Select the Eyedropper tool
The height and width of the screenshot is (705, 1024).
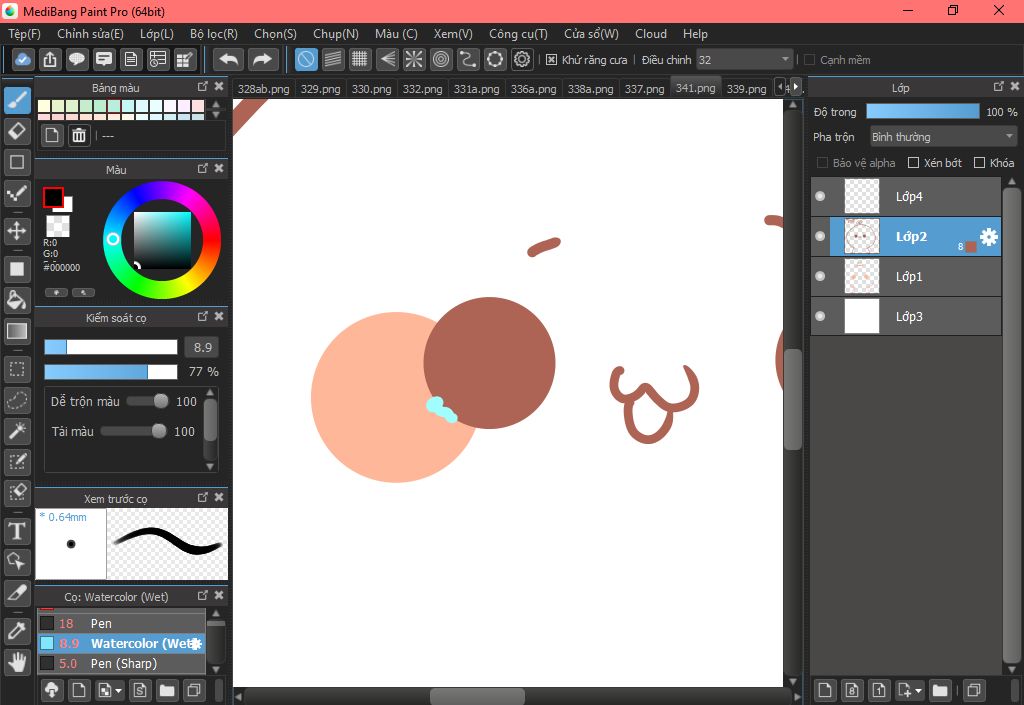[x=17, y=631]
